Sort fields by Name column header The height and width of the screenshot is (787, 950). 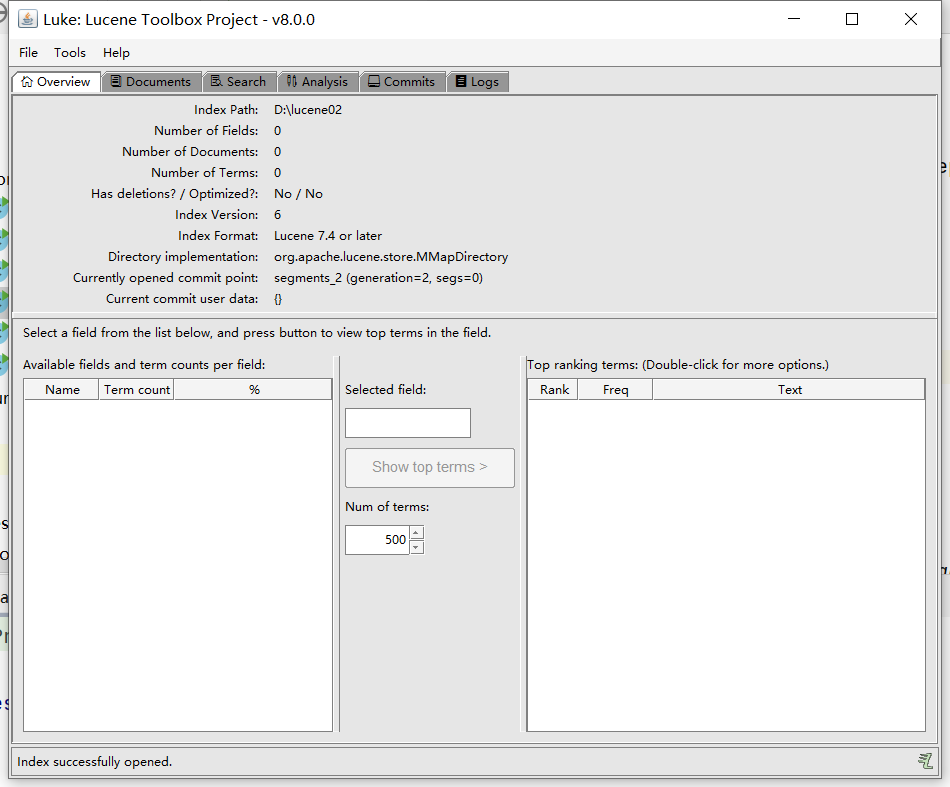point(62,390)
